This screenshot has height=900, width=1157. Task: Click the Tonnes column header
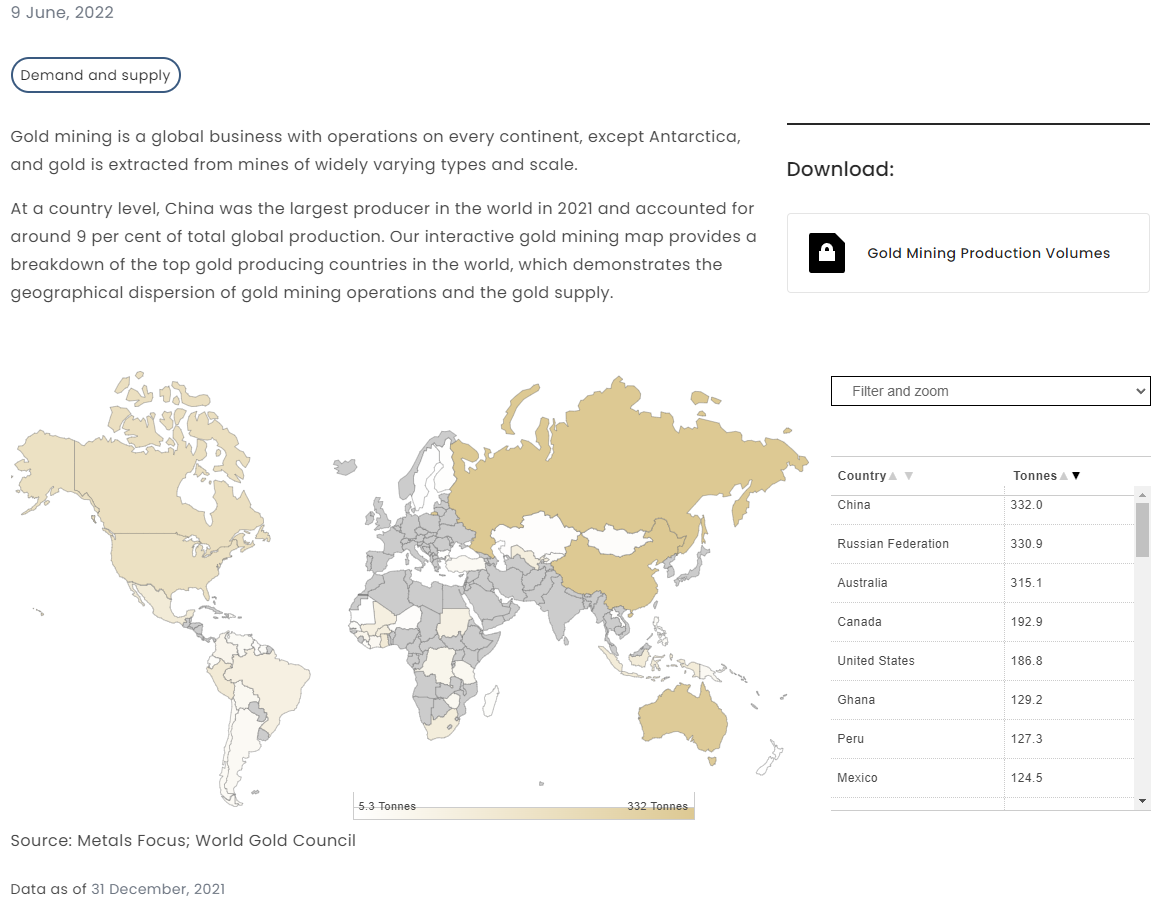tap(1035, 476)
